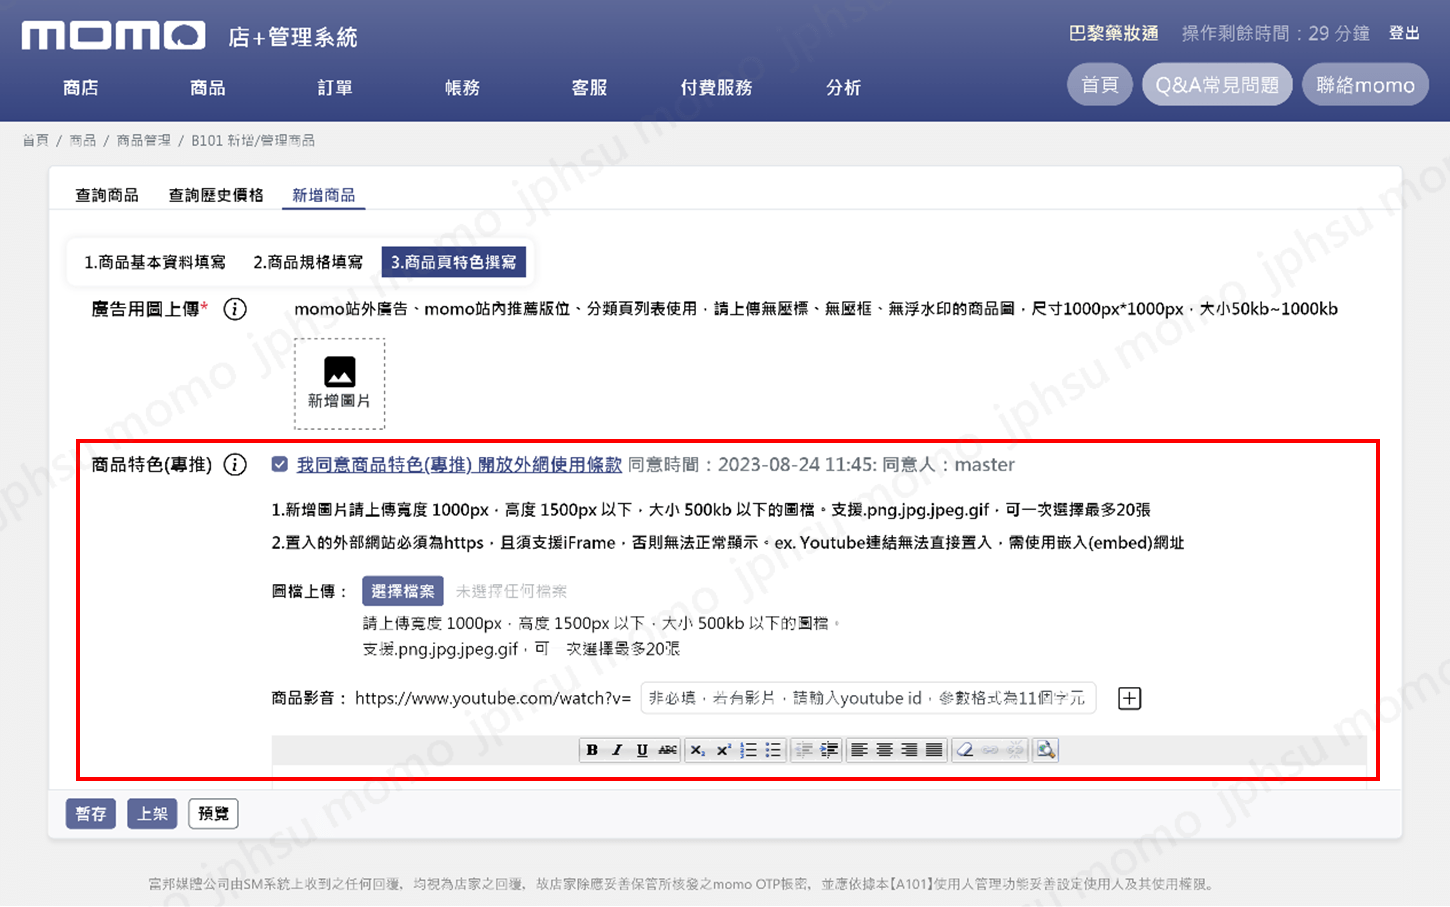Click the B101 新增/管理商品 breadcrumb
1450x907 pixels.
[253, 140]
